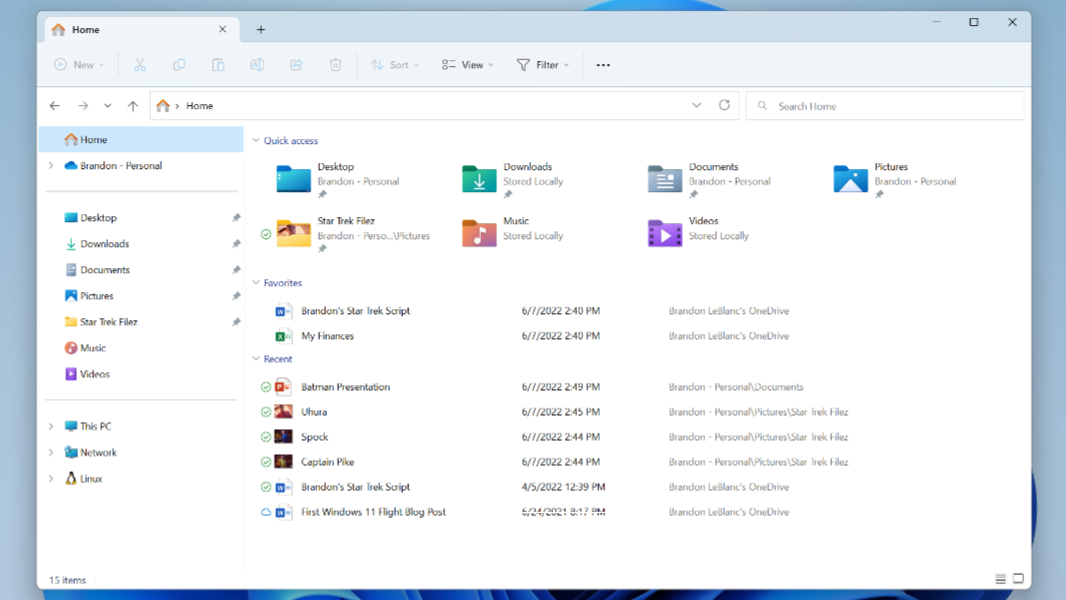This screenshot has height=600, width=1066.
Task: Click the Cut scissors icon in toolbar
Action: pyautogui.click(x=140, y=65)
